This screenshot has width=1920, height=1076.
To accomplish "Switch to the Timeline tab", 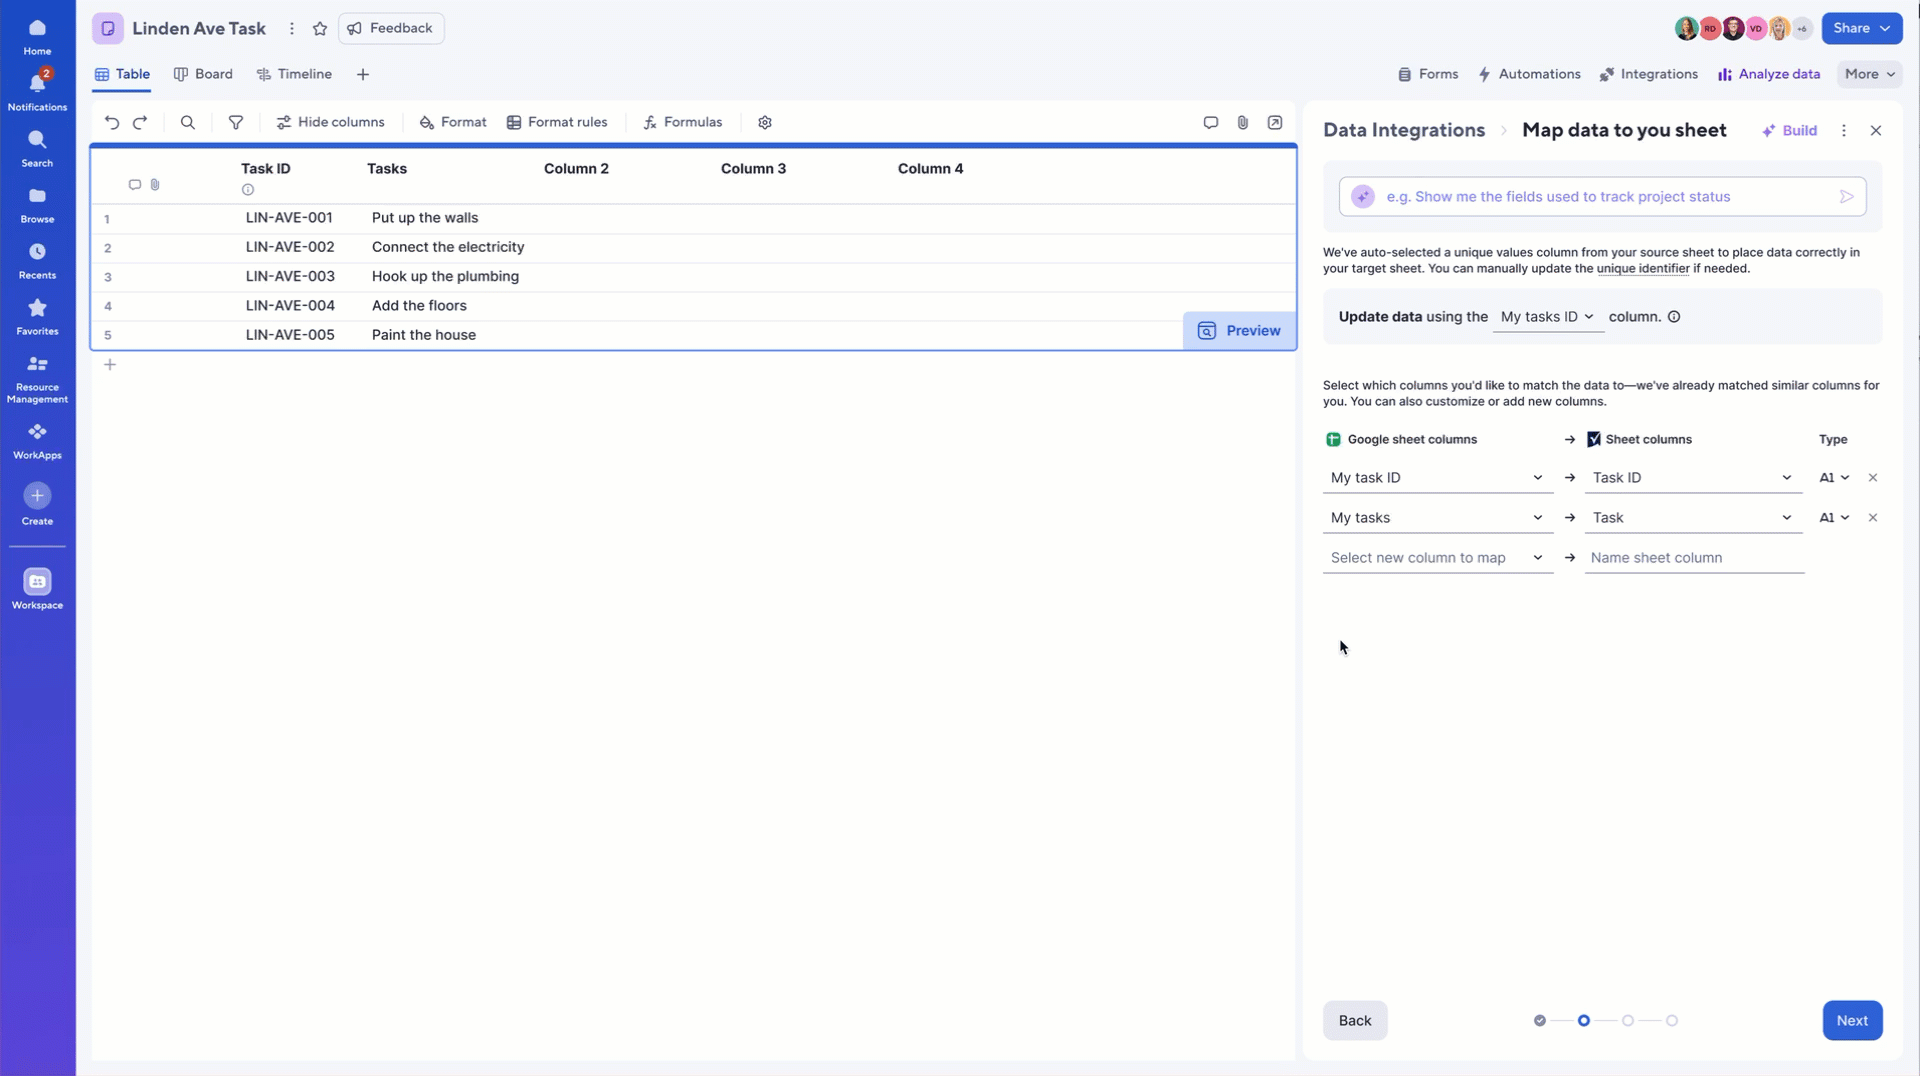I will tap(294, 74).
